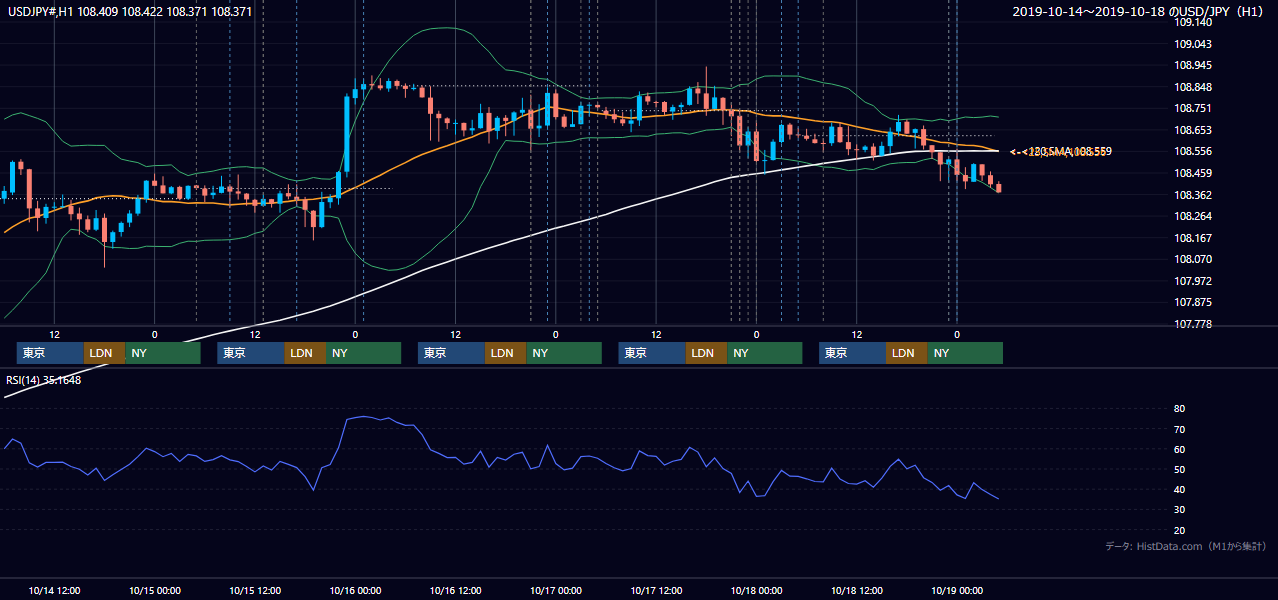Select the LDN session box for 10/17
This screenshot has height=600, width=1278.
tap(706, 353)
